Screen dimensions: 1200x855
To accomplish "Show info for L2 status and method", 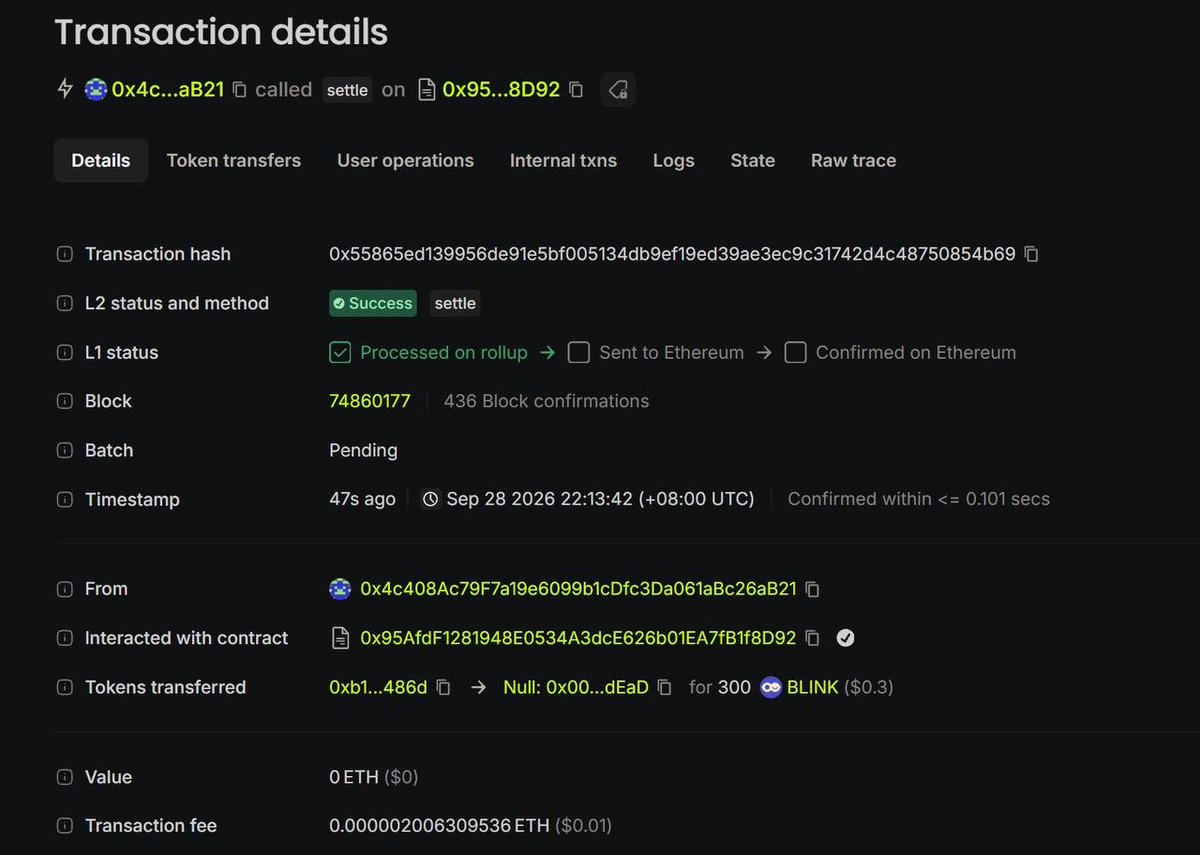I will [65, 303].
